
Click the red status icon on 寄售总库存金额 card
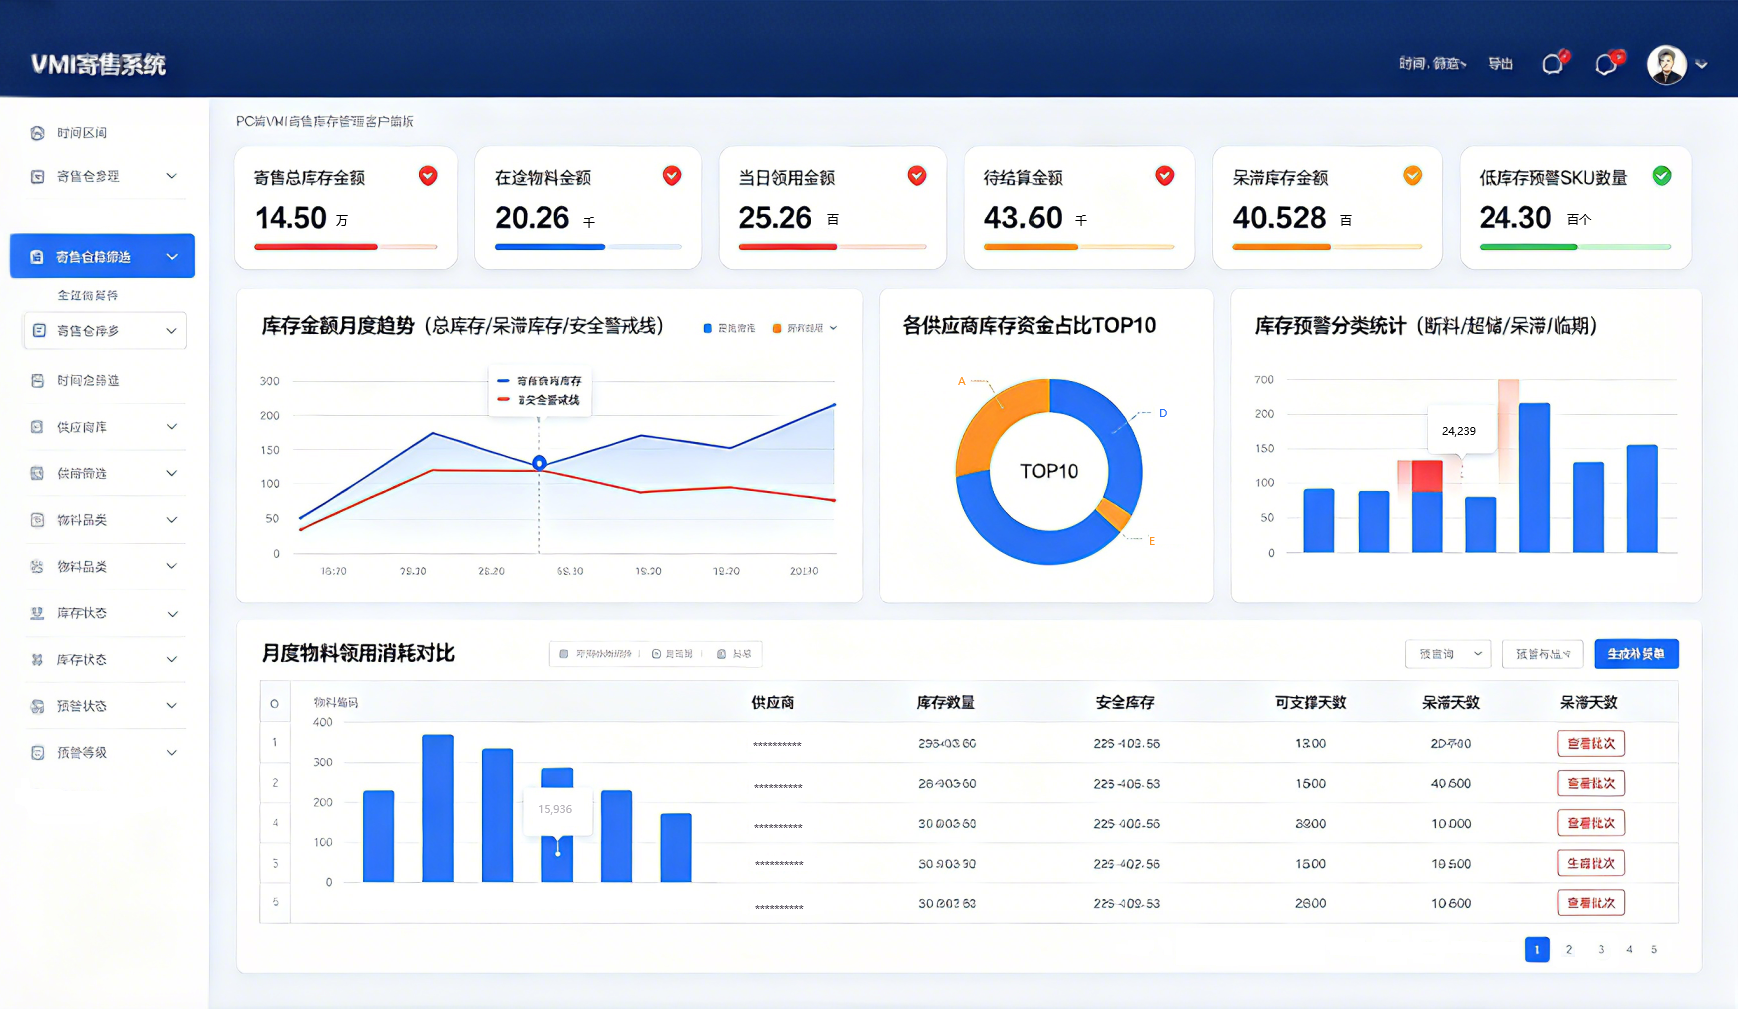tap(428, 176)
